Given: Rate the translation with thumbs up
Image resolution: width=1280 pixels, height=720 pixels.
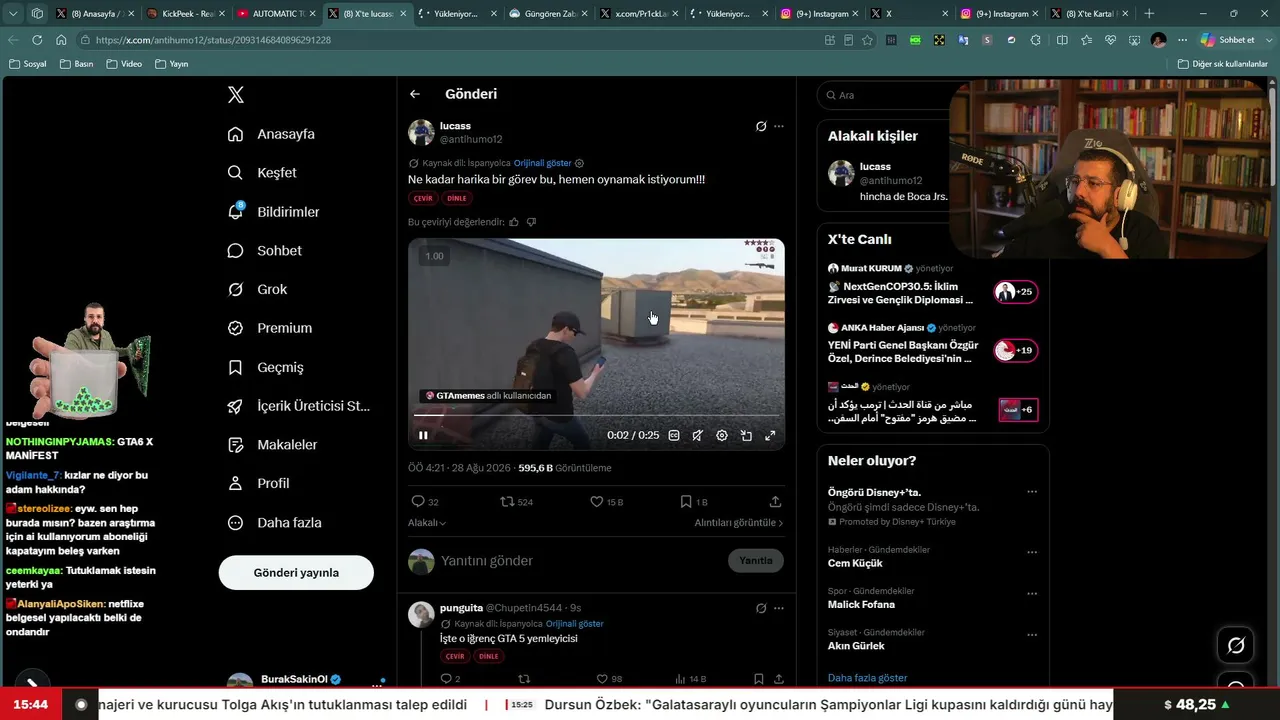Looking at the screenshot, I should coord(514,222).
